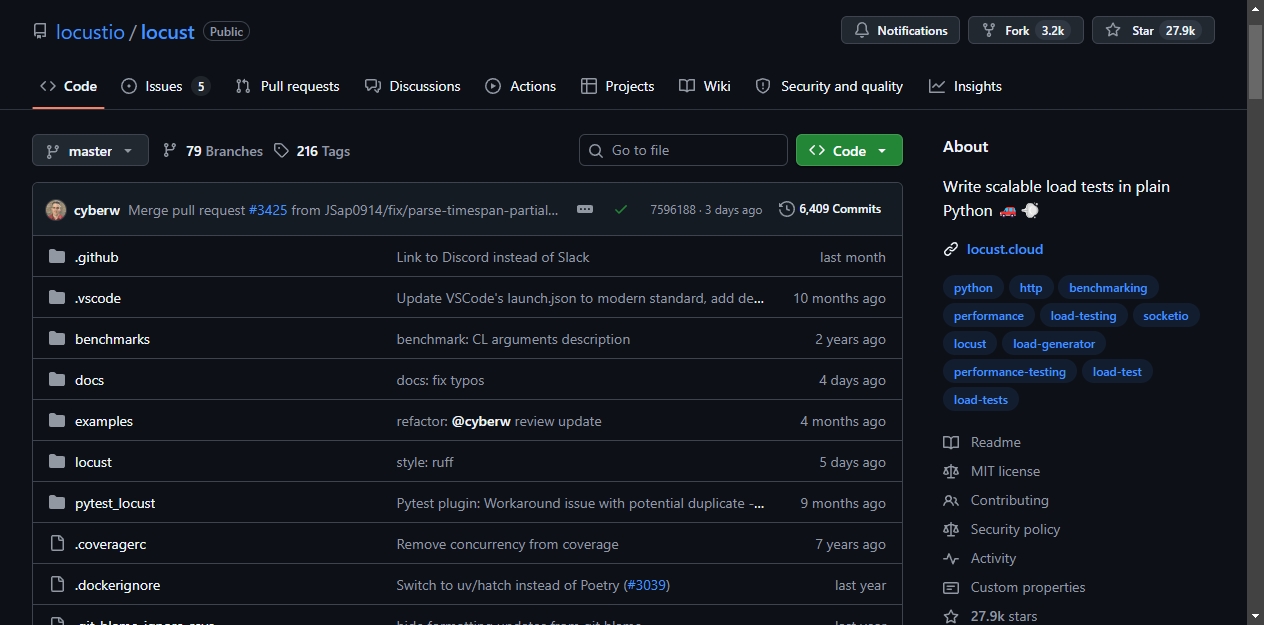This screenshot has height=625, width=1264.
Task: Select the socketio topic tag
Action: tap(1166, 316)
